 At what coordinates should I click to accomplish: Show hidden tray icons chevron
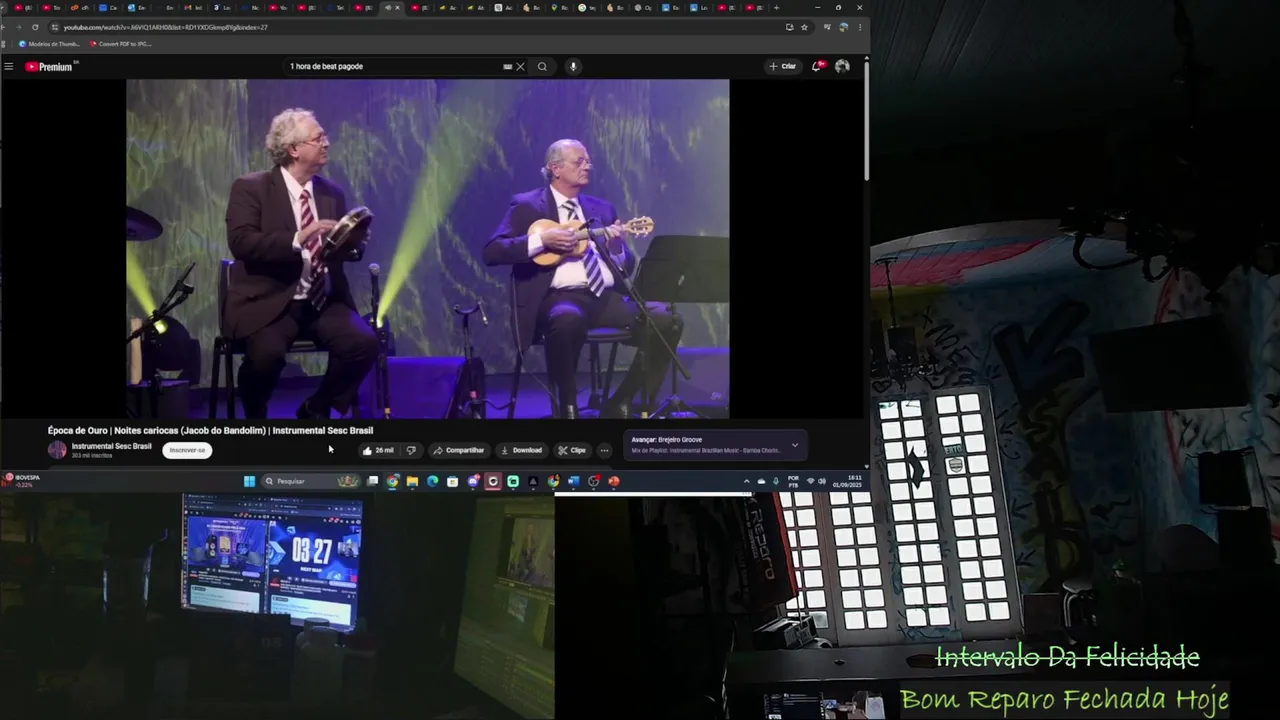[746, 481]
